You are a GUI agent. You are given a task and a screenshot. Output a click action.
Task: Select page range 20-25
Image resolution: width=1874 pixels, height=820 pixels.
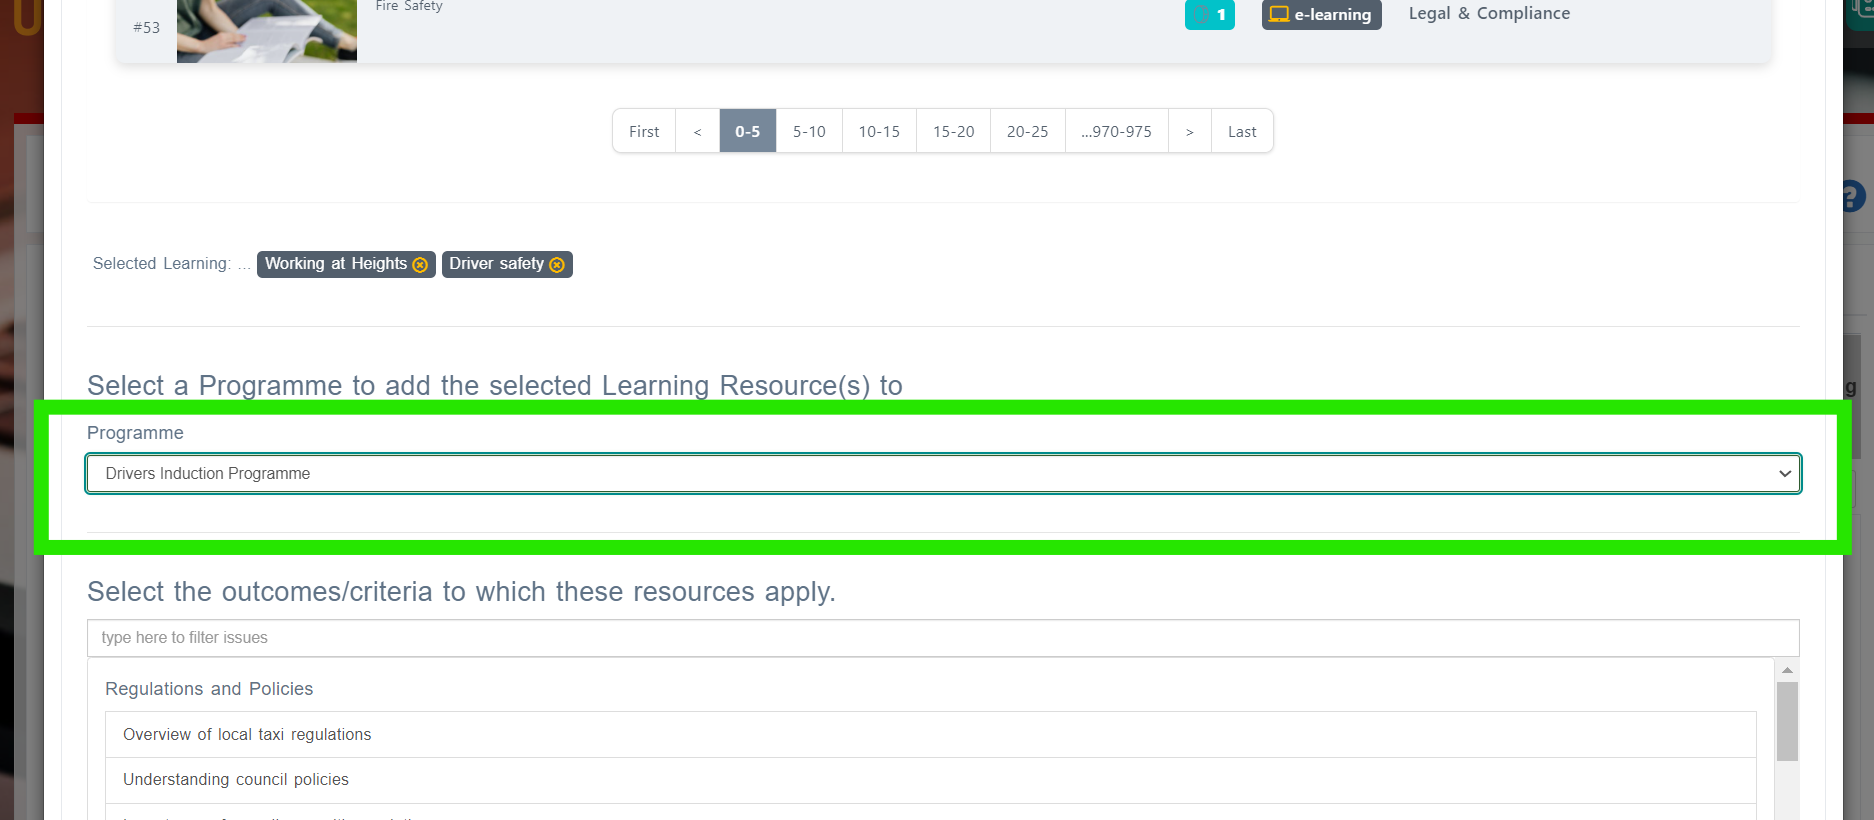pos(1028,131)
